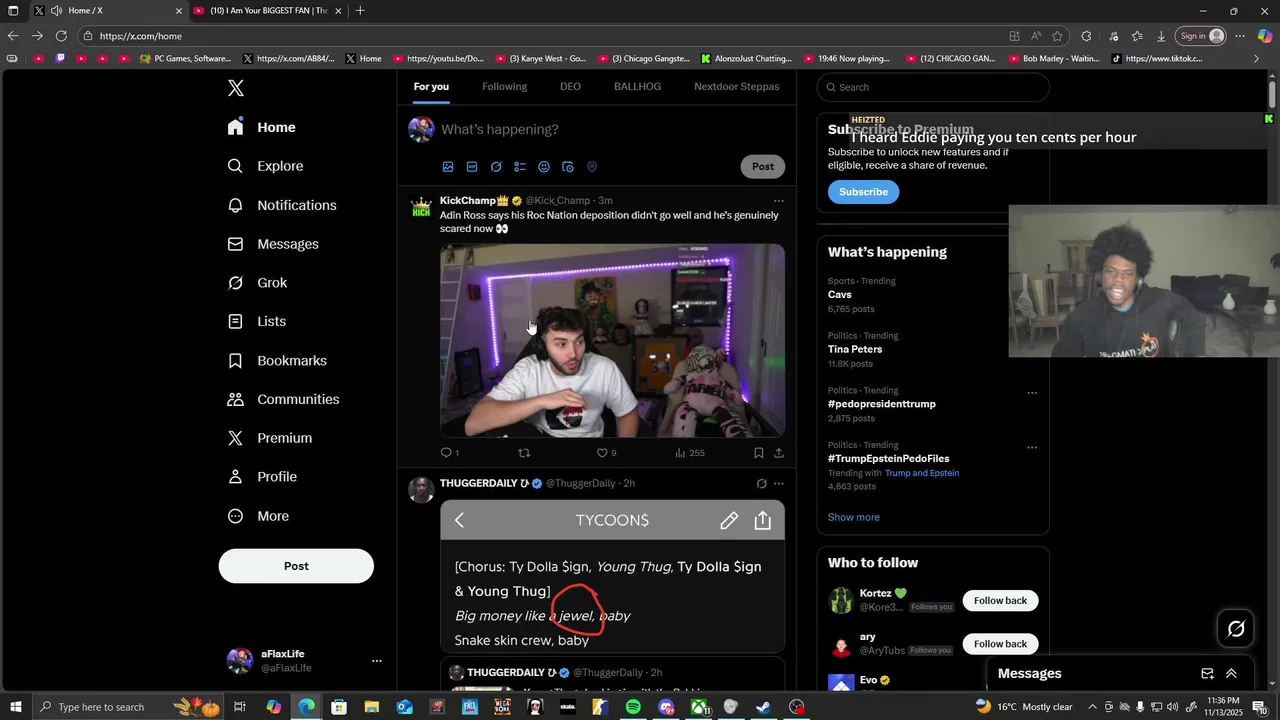
Task: Switch to the Following tab
Action: tap(504, 87)
